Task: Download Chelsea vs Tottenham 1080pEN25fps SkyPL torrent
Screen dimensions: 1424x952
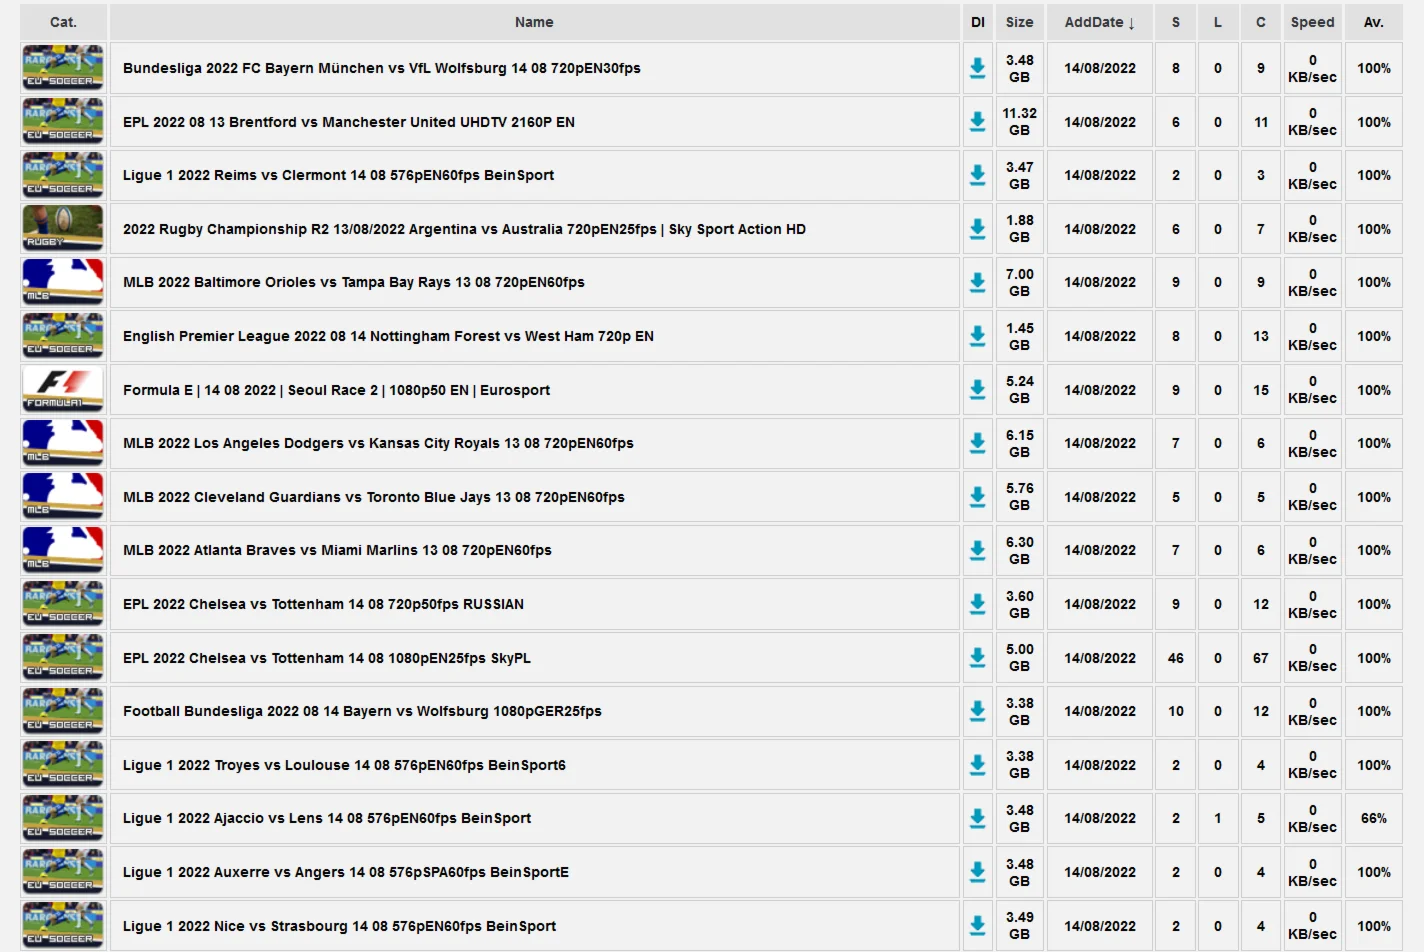Action: [x=977, y=658]
